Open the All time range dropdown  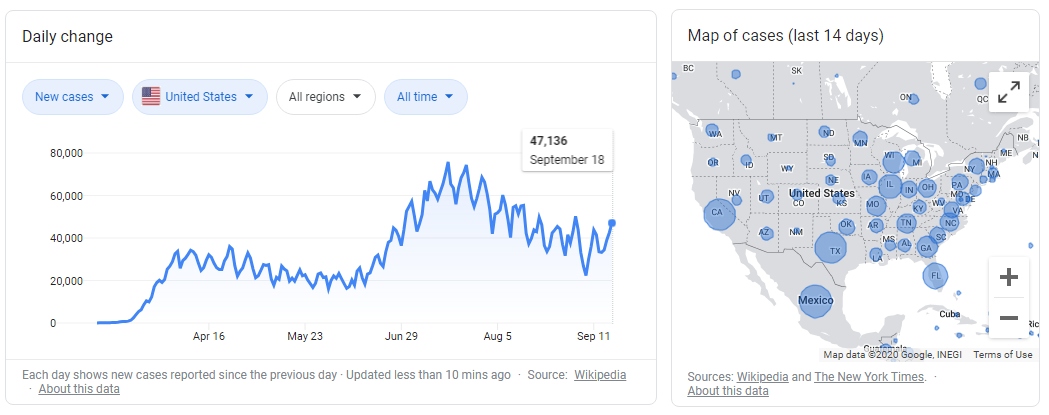coord(425,97)
